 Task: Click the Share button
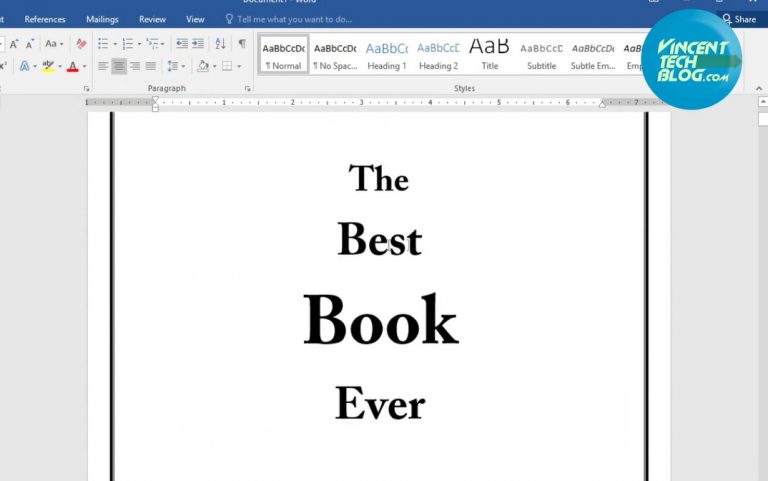739,19
